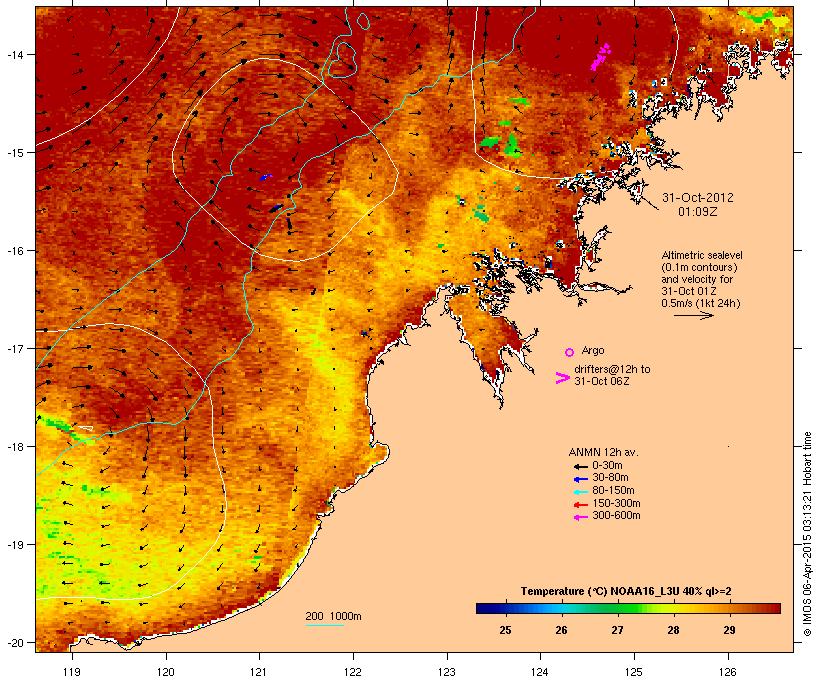The image size is (820, 680).
Task: Click the 'and velocity for' text line
Action: click(697, 279)
